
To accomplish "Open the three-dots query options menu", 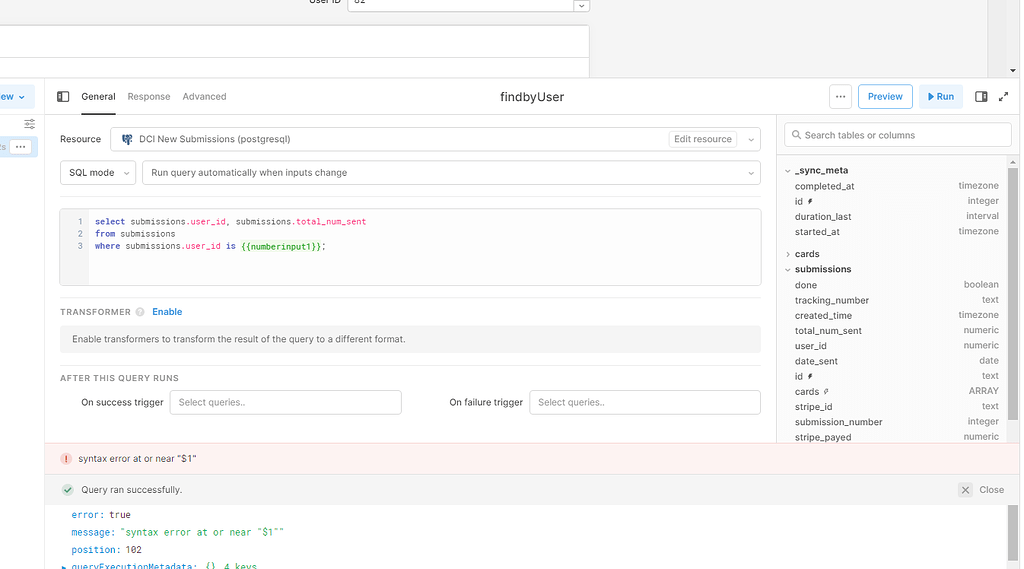I will [840, 97].
